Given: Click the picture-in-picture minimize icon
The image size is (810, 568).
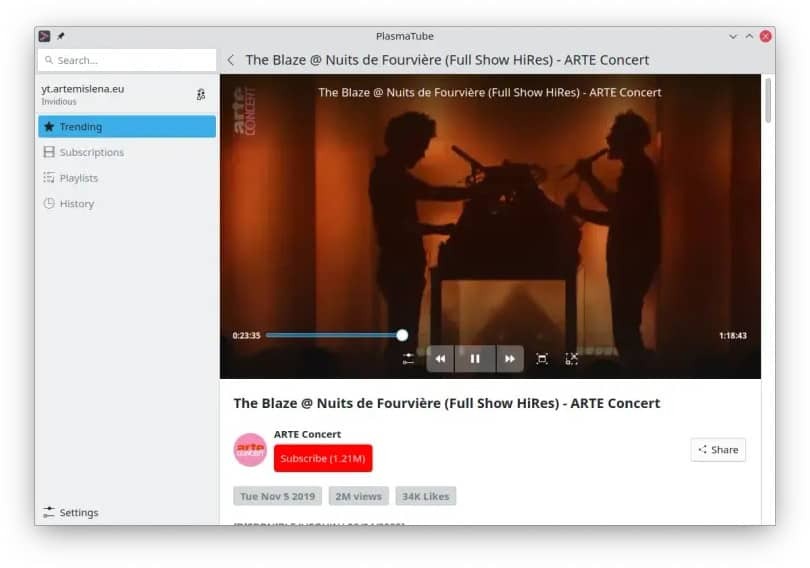Looking at the screenshot, I should [x=571, y=359].
